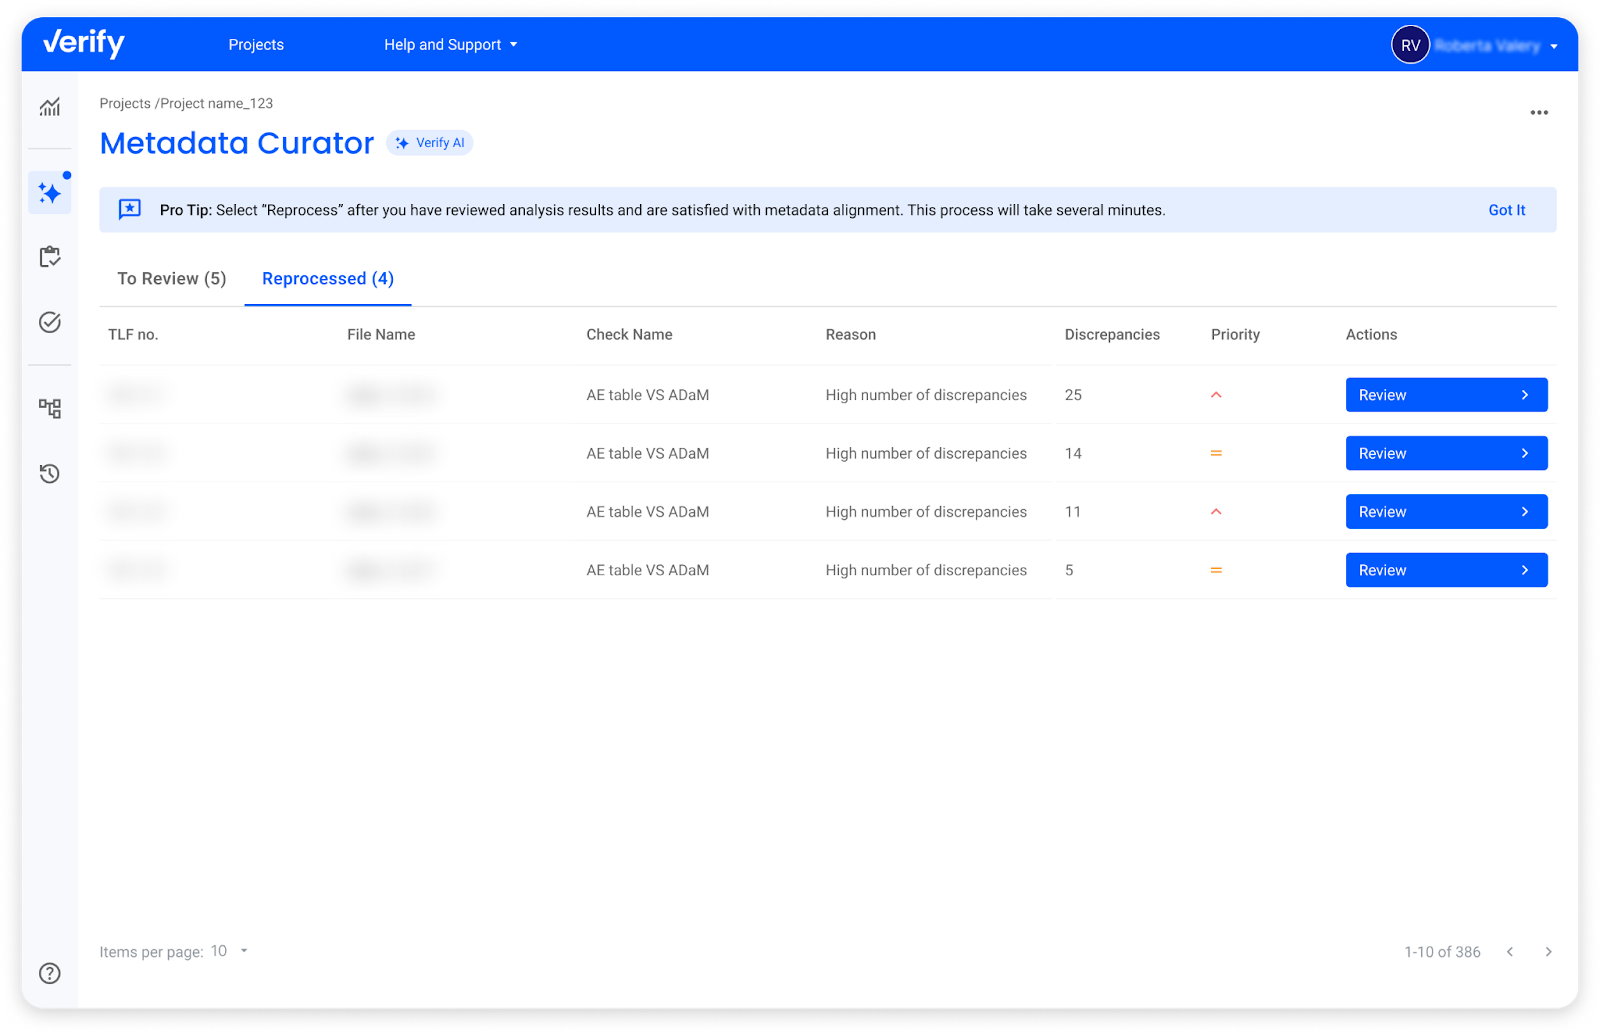Open the workflow hierarchy panel in the sidebar

(50, 407)
